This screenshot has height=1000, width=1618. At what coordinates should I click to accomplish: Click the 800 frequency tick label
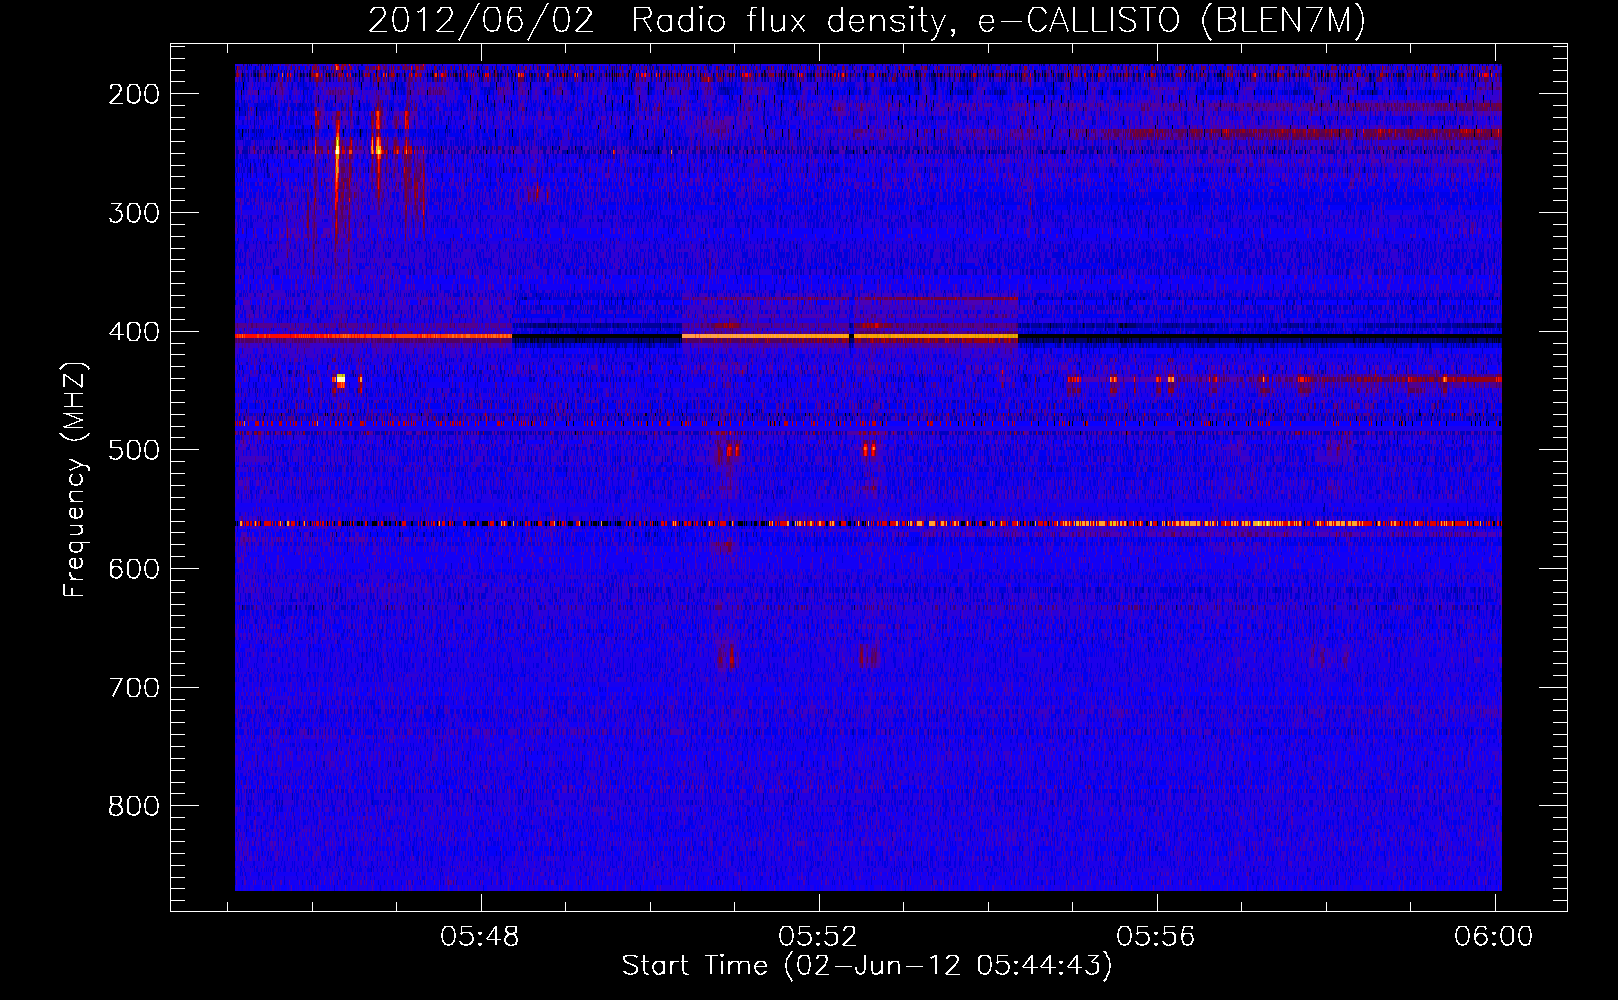tap(134, 806)
